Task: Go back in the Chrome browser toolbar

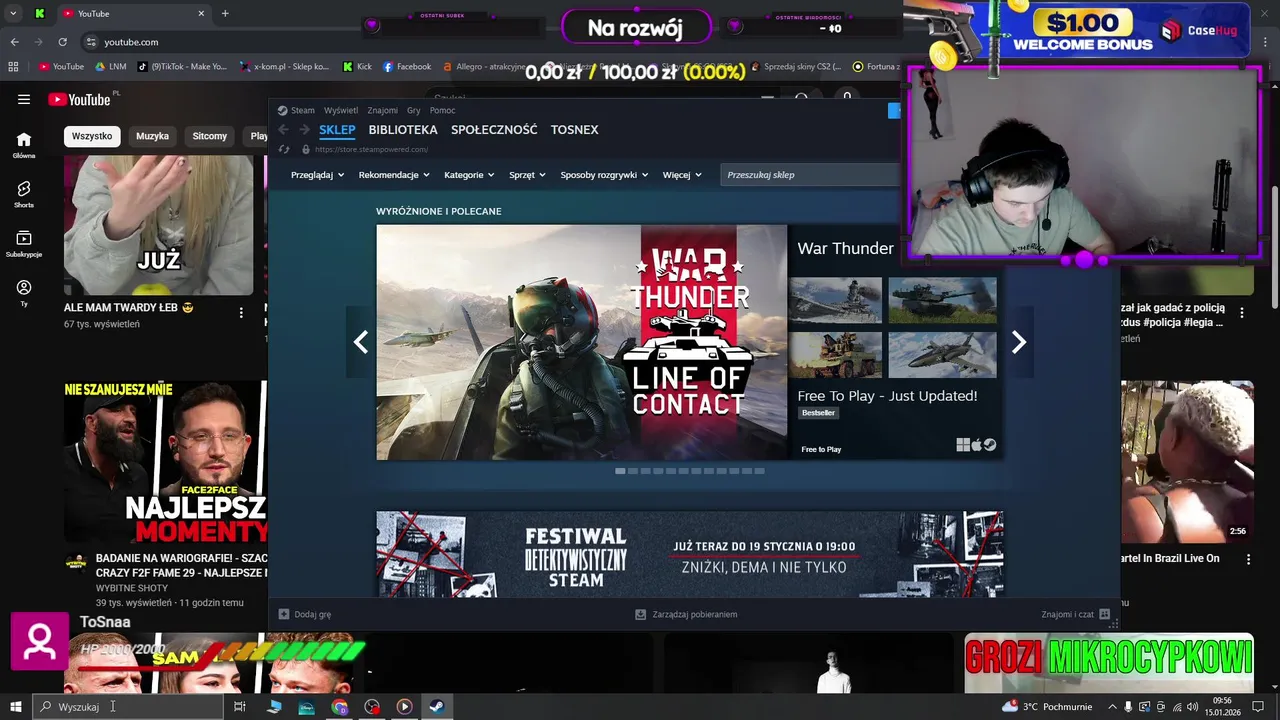Action: point(14,42)
